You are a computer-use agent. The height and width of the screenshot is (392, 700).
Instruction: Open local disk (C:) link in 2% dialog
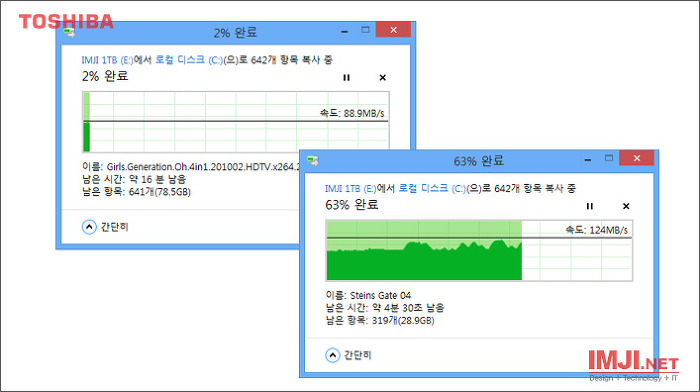[189, 60]
